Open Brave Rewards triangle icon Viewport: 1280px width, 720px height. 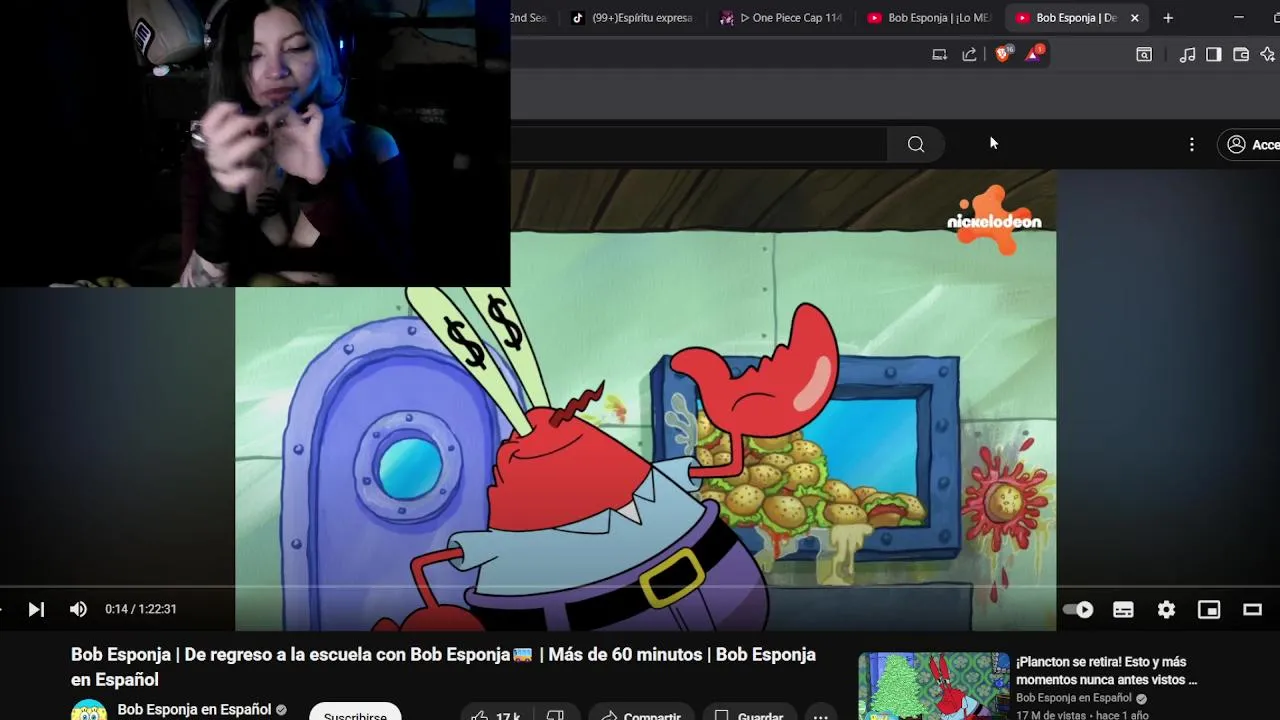pos(1033,54)
